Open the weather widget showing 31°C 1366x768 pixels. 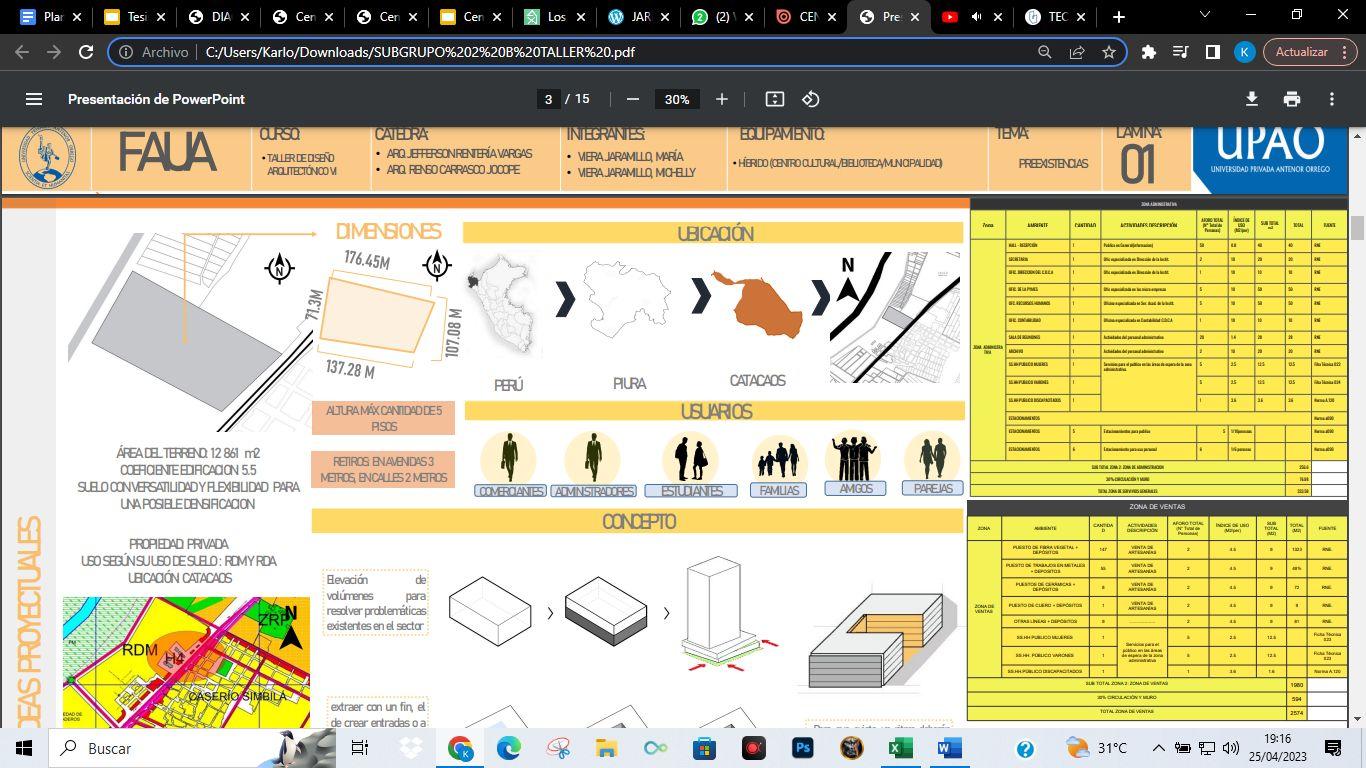pos(1097,748)
